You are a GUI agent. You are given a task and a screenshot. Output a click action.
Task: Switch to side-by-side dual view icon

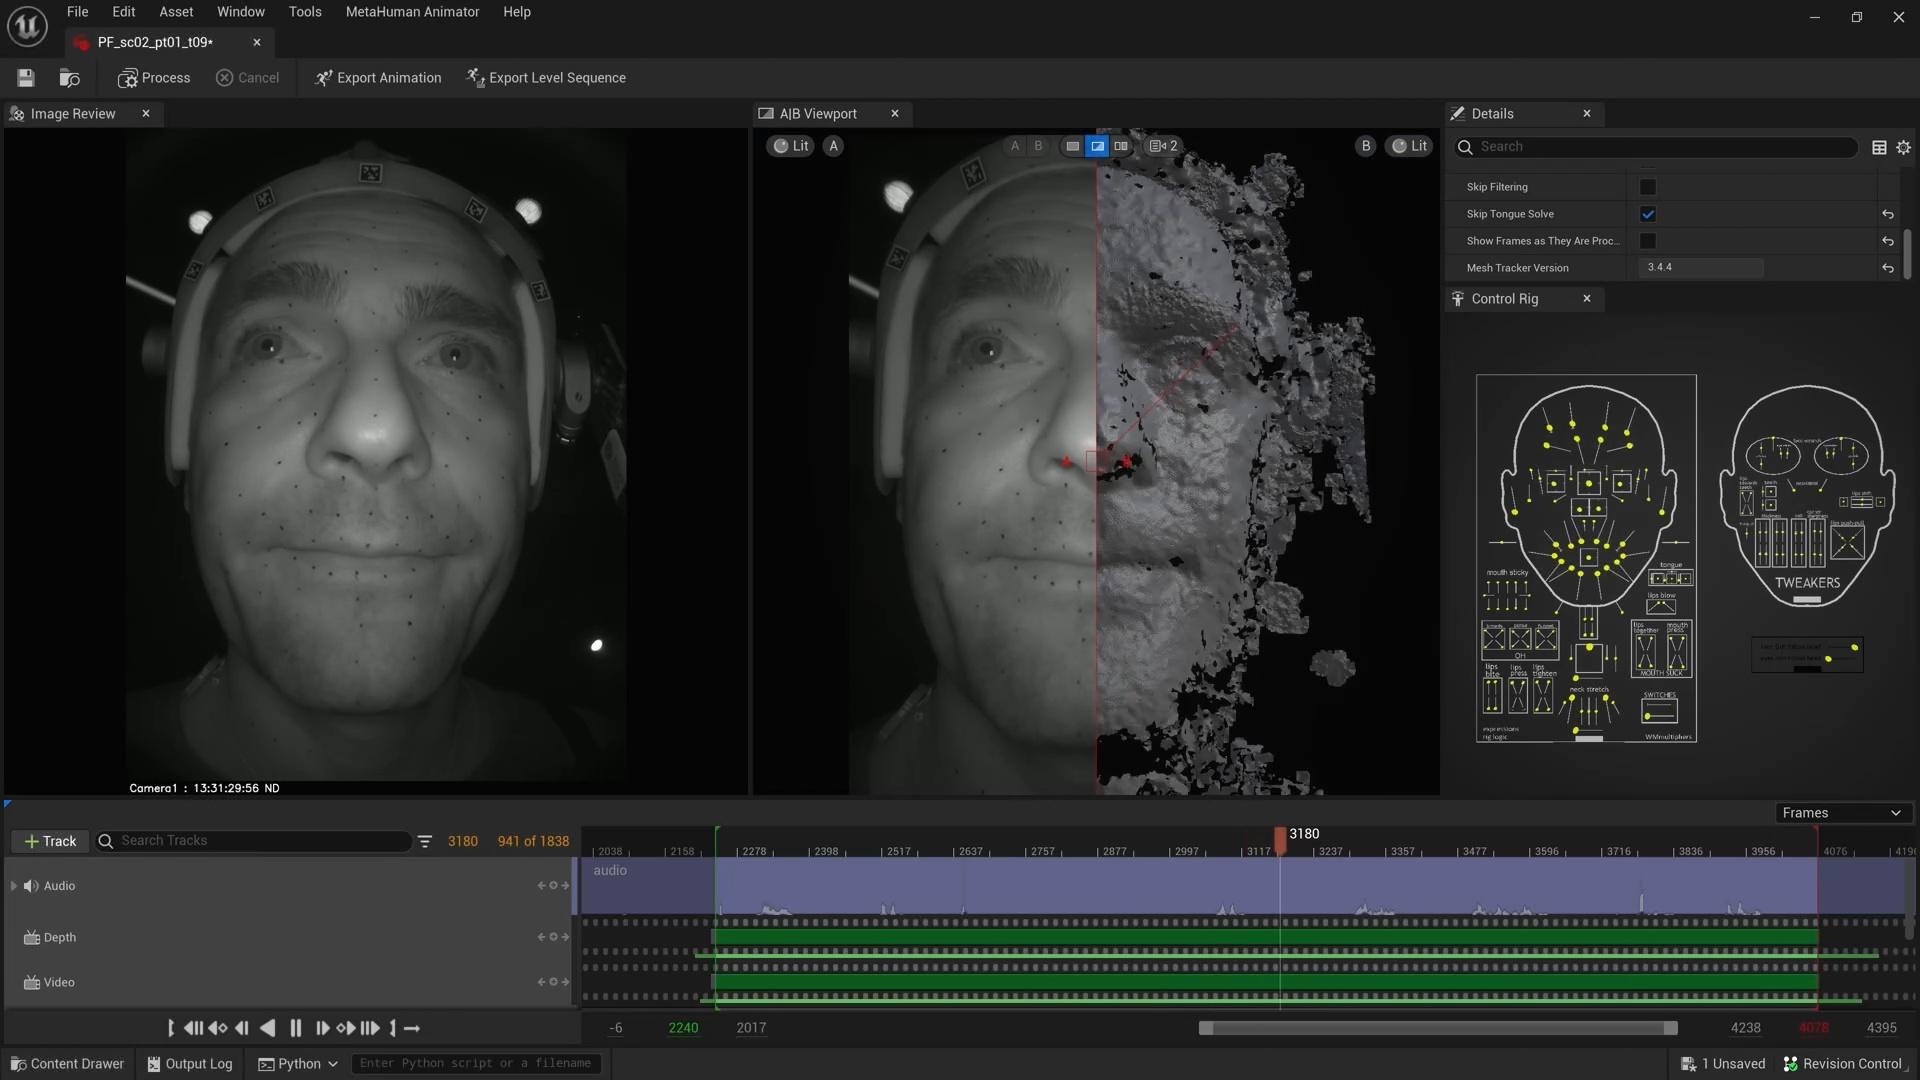[1121, 146]
